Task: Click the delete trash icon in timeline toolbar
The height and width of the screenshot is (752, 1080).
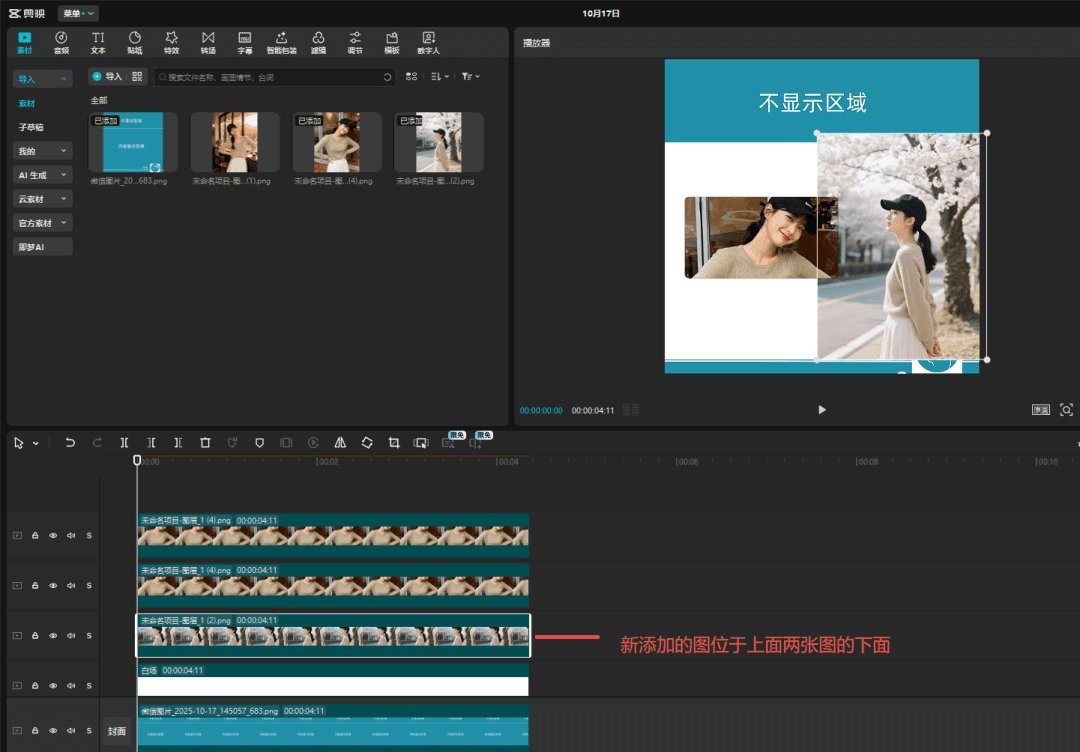Action: click(205, 442)
